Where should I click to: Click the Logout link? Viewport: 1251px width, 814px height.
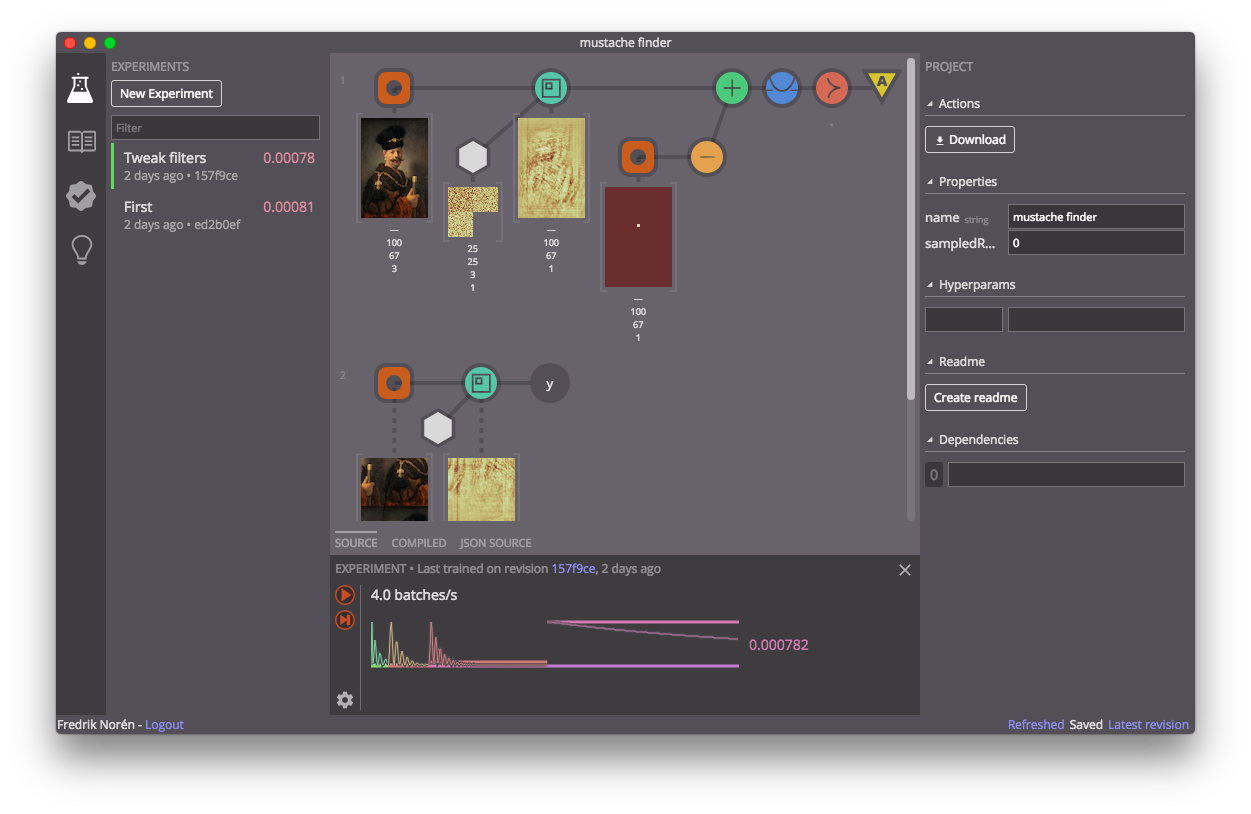click(x=164, y=725)
